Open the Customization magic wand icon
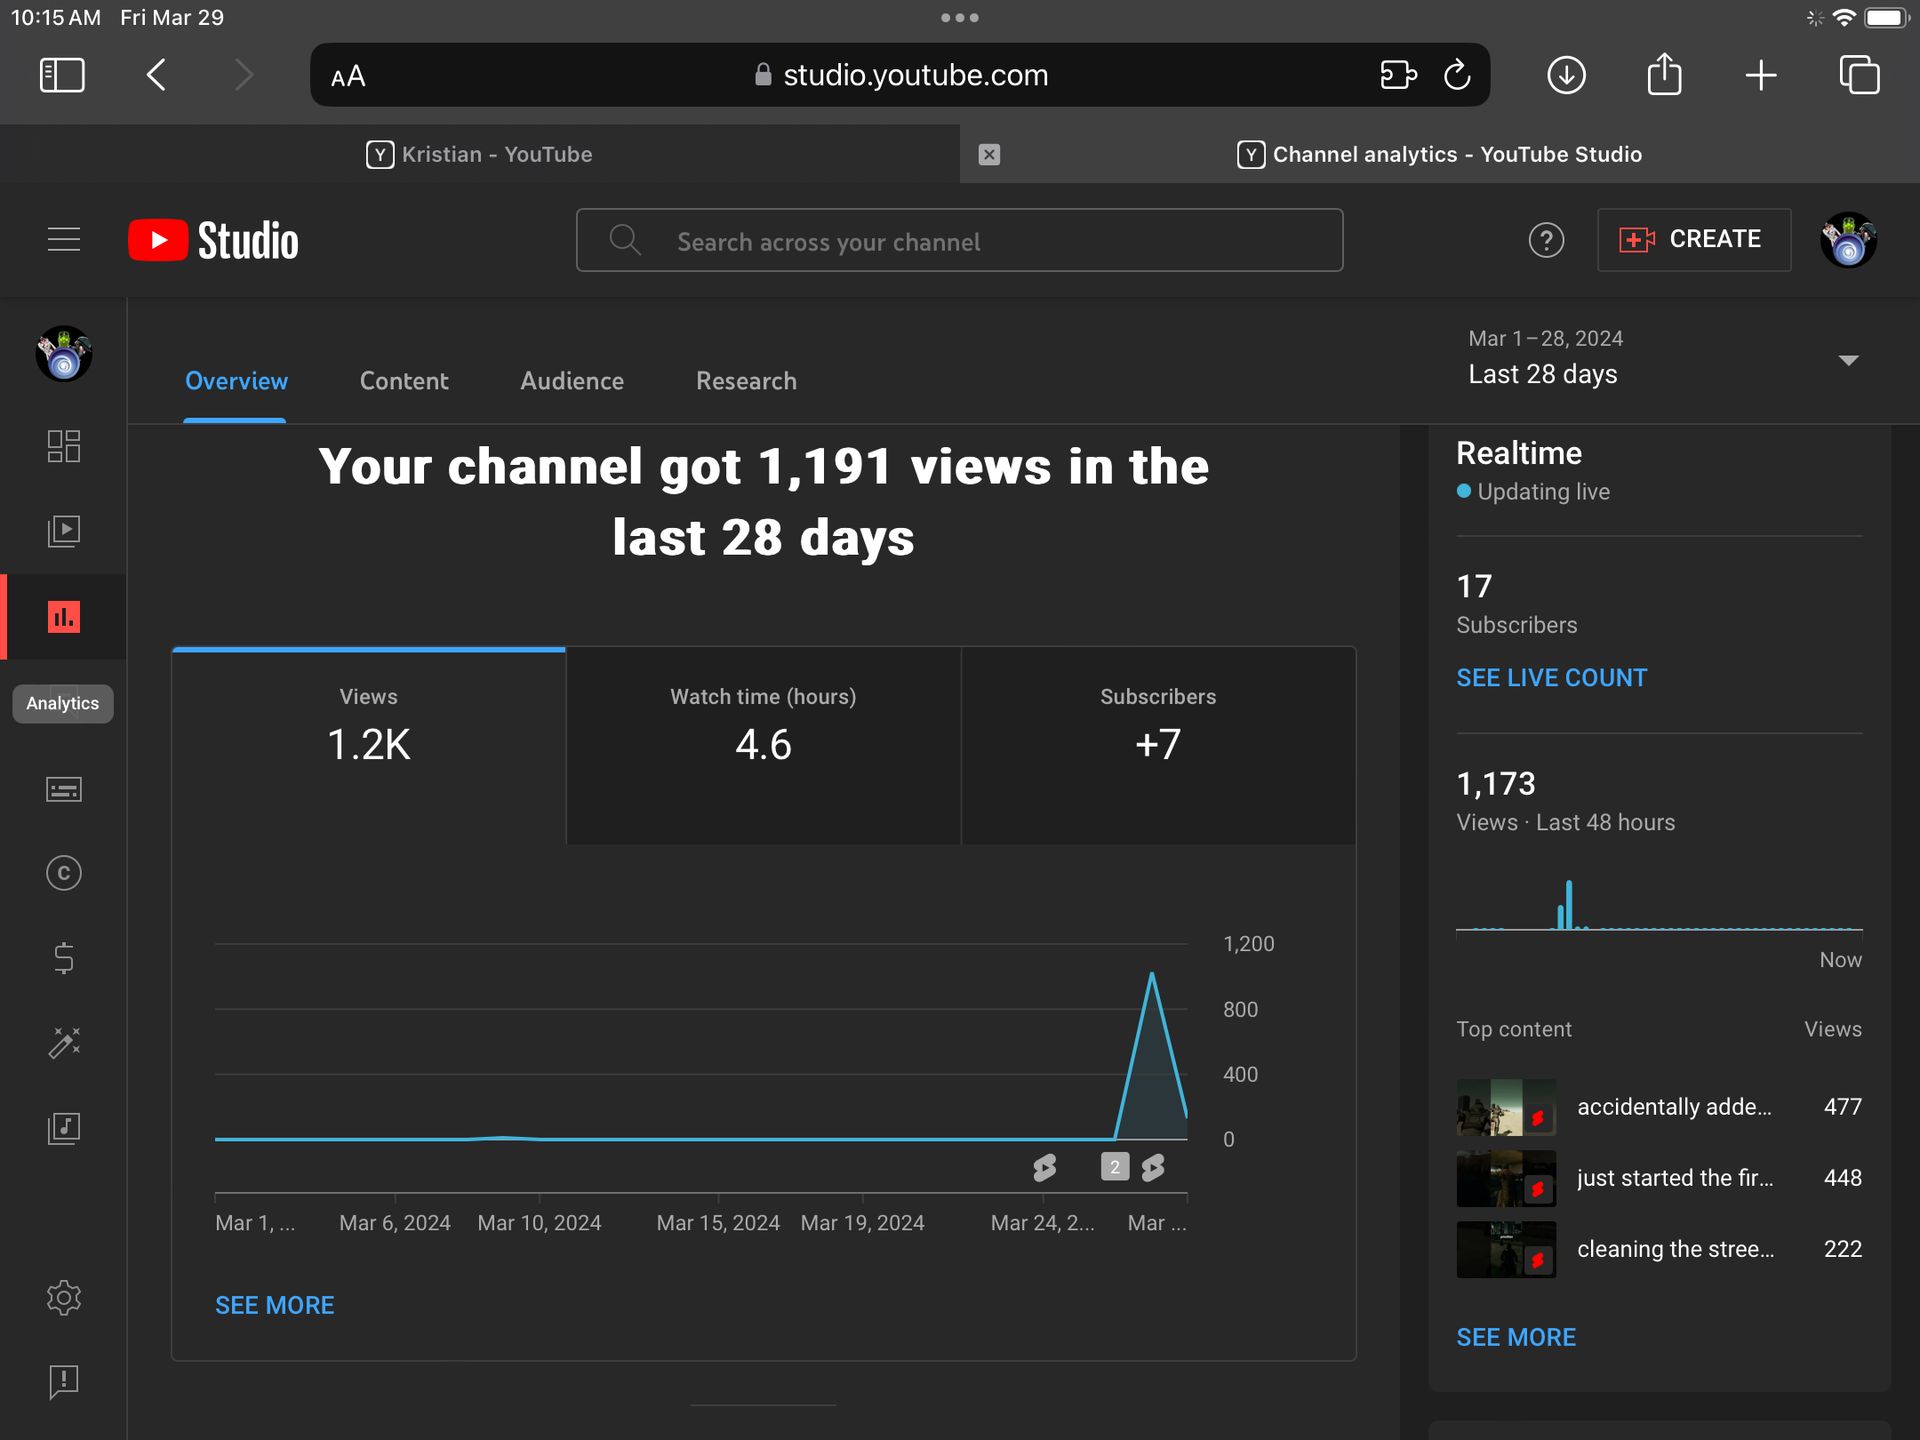The width and height of the screenshot is (1920, 1440). [63, 1043]
